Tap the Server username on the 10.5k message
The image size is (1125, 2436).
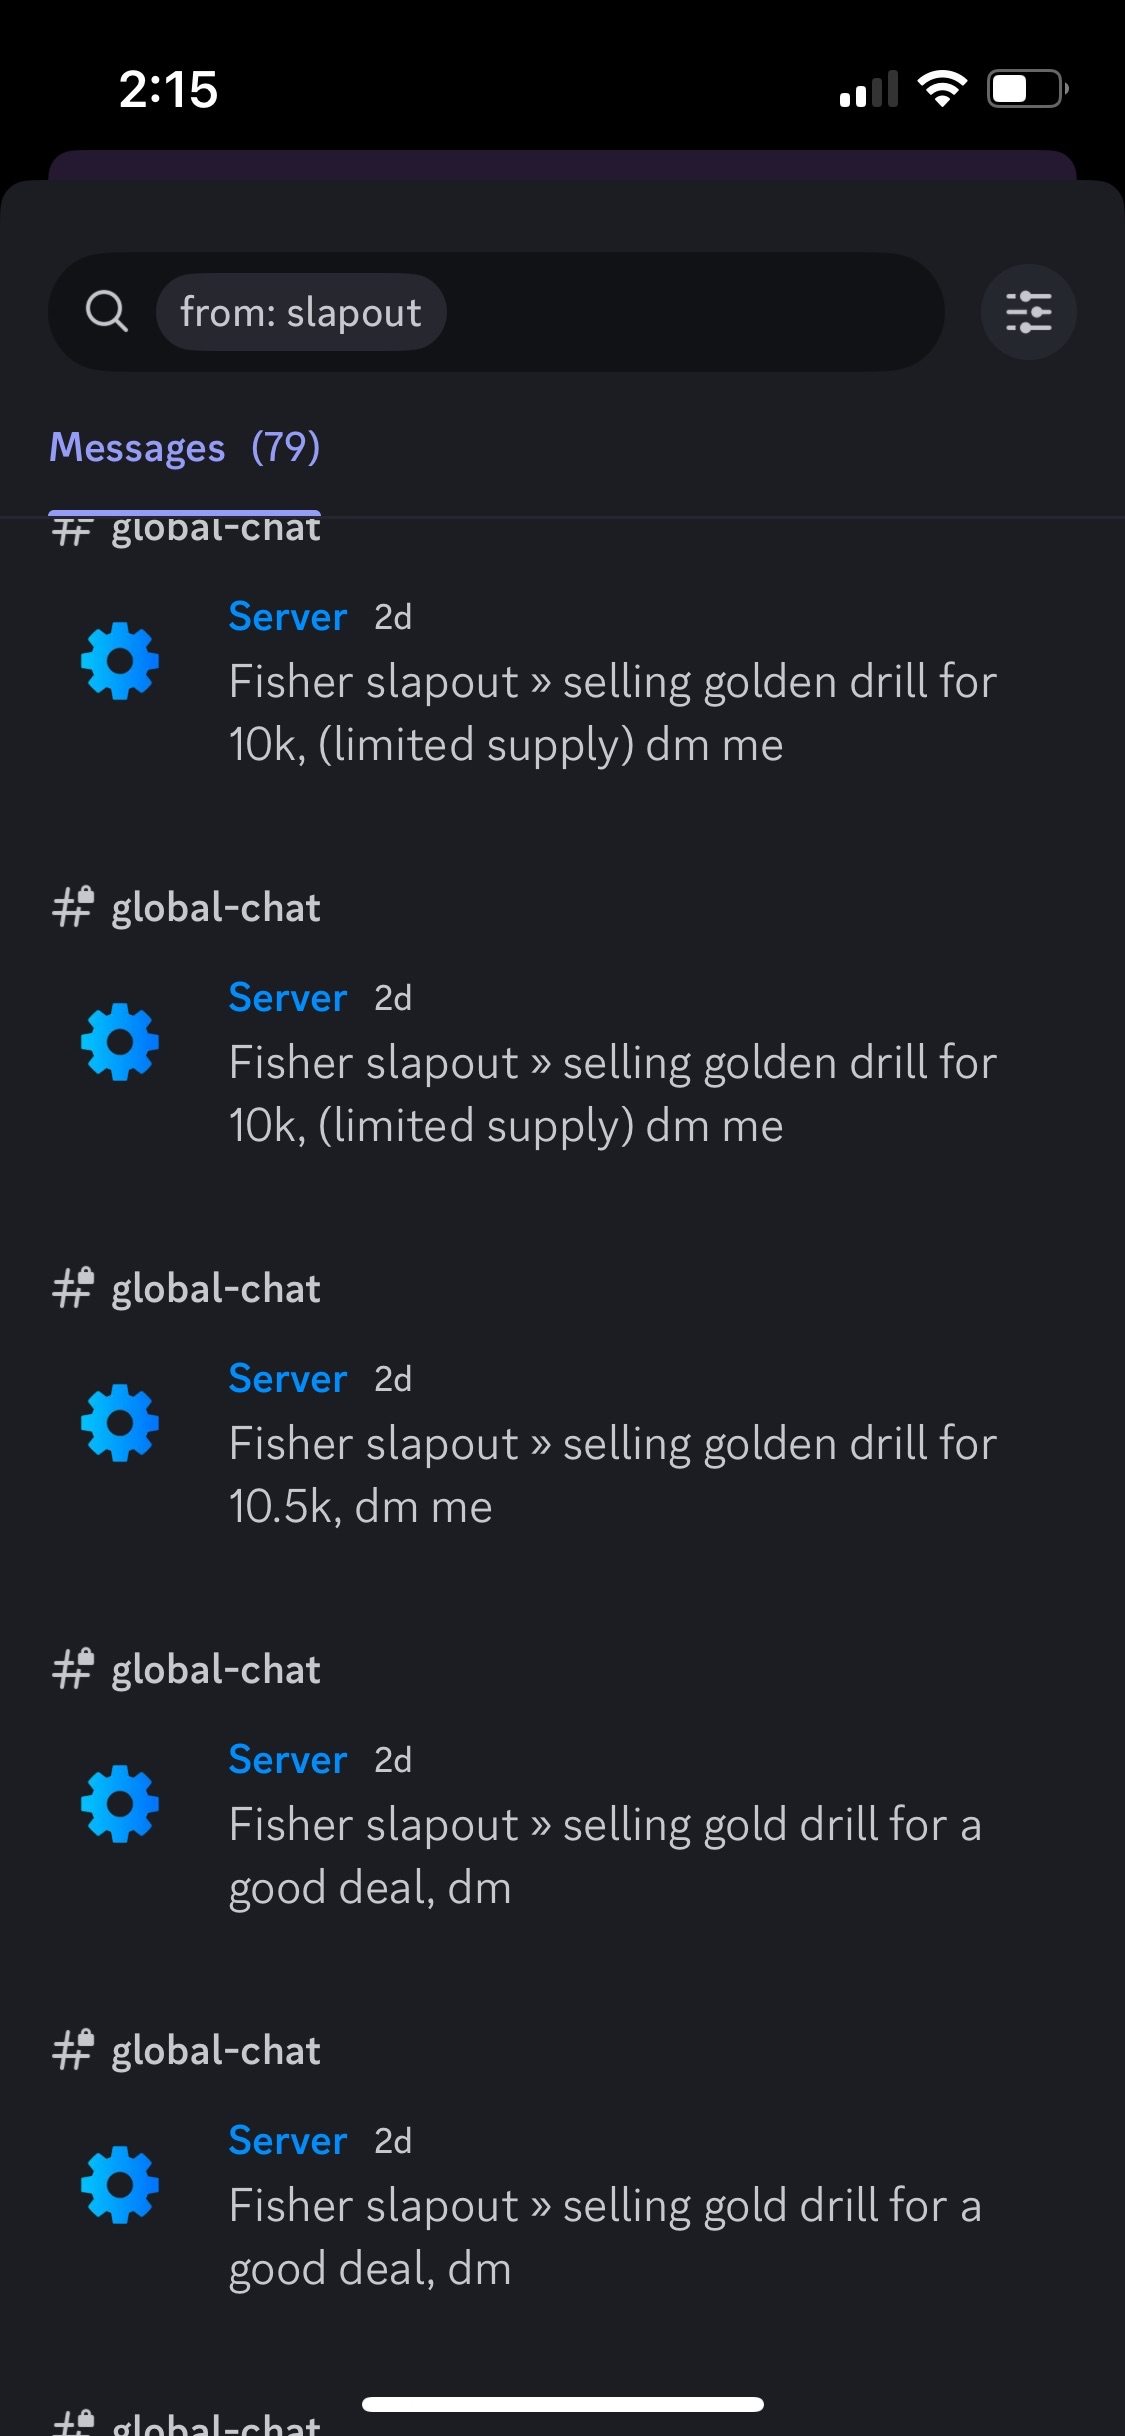288,1379
